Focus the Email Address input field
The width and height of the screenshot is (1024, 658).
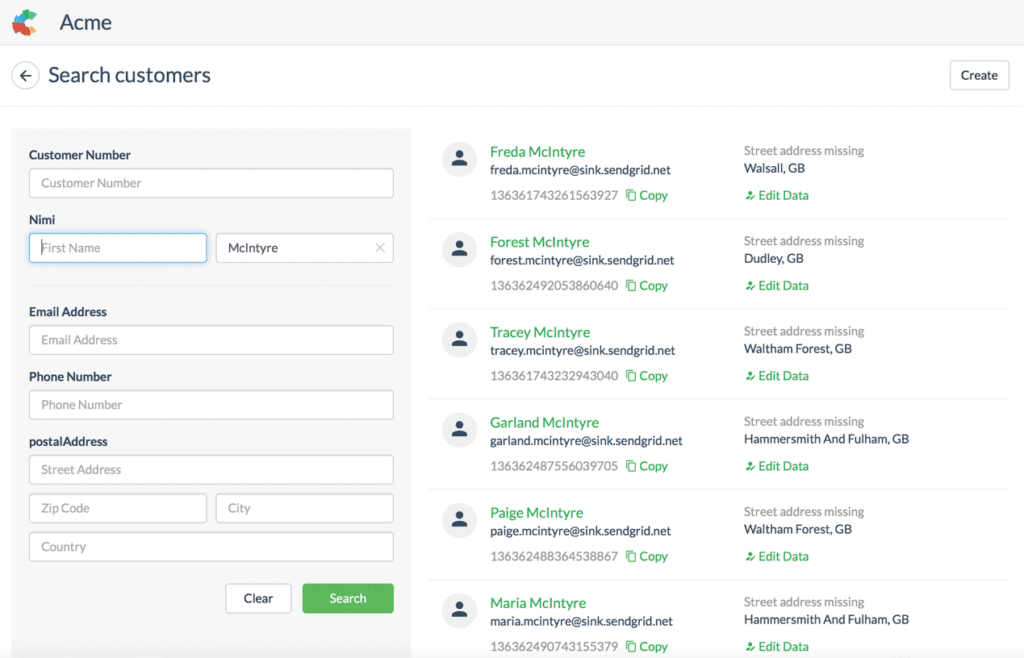[x=211, y=340]
